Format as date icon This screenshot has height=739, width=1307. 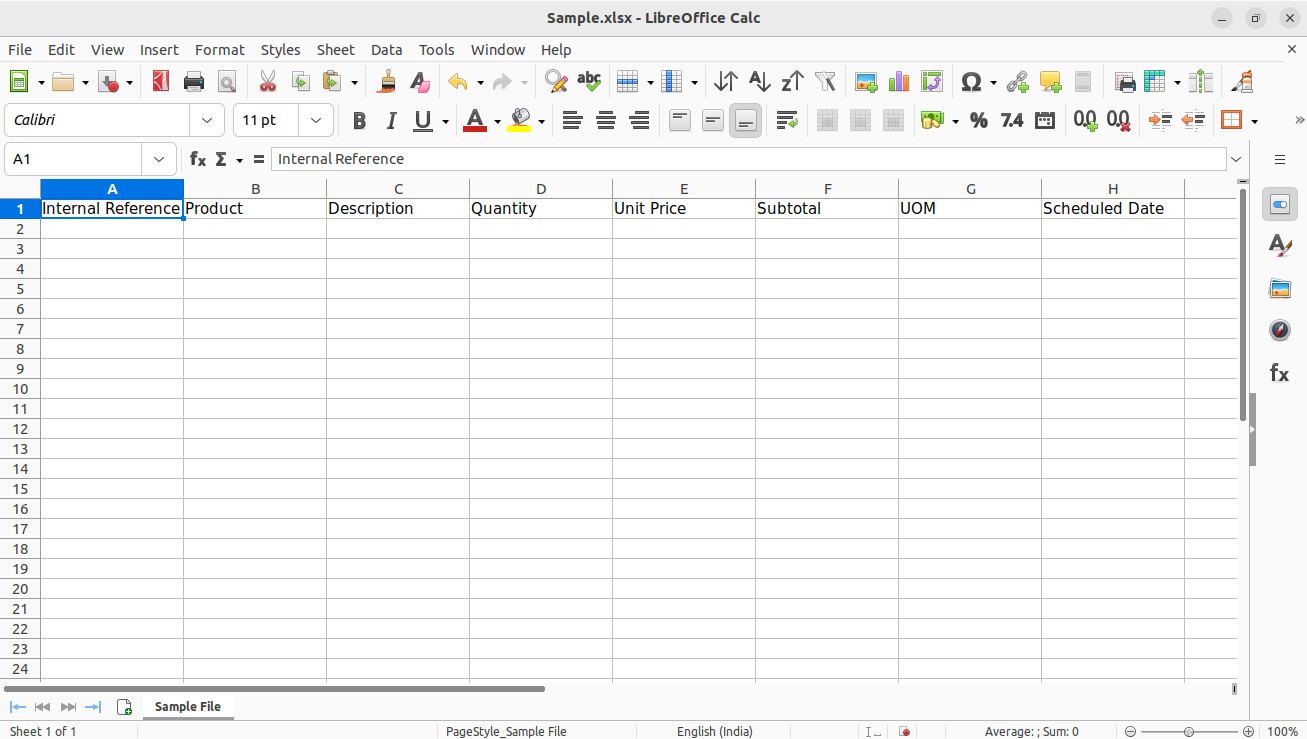(x=1045, y=121)
